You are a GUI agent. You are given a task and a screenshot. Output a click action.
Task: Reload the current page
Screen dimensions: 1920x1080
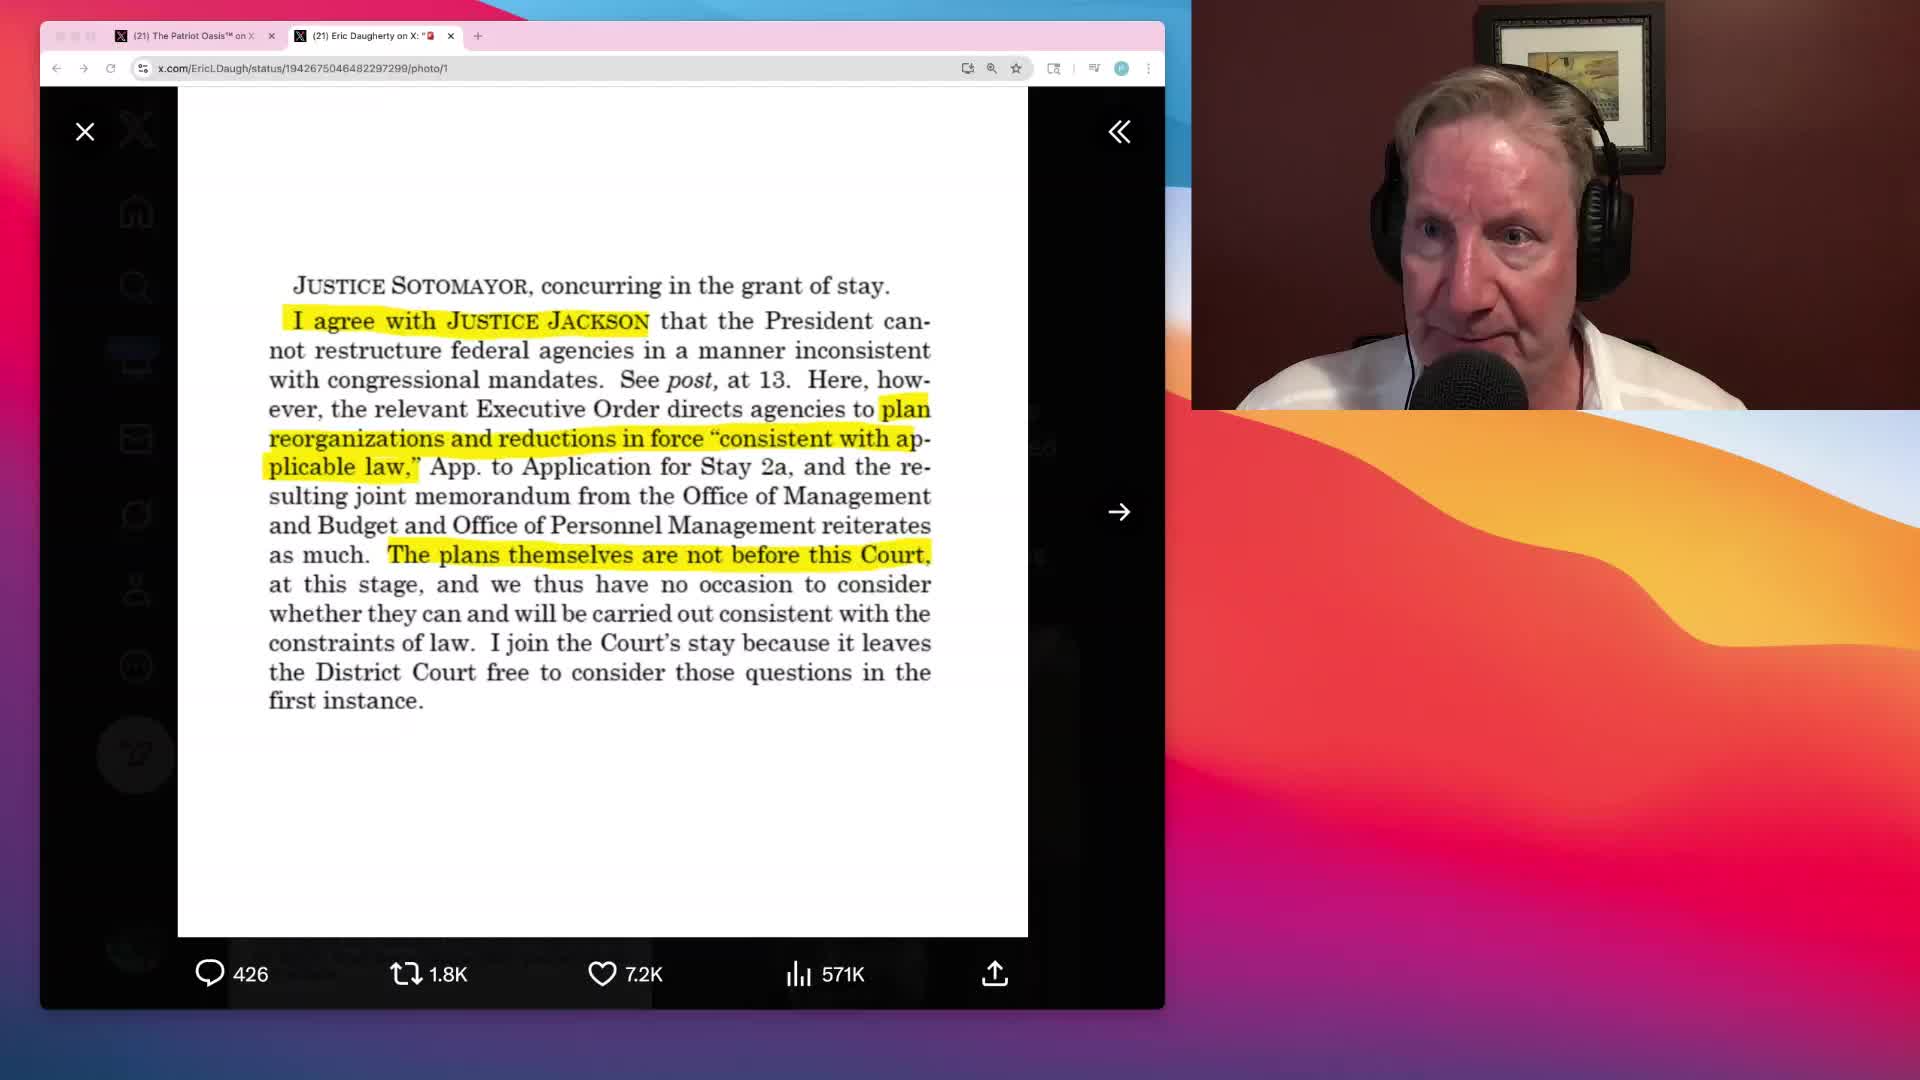tap(111, 68)
